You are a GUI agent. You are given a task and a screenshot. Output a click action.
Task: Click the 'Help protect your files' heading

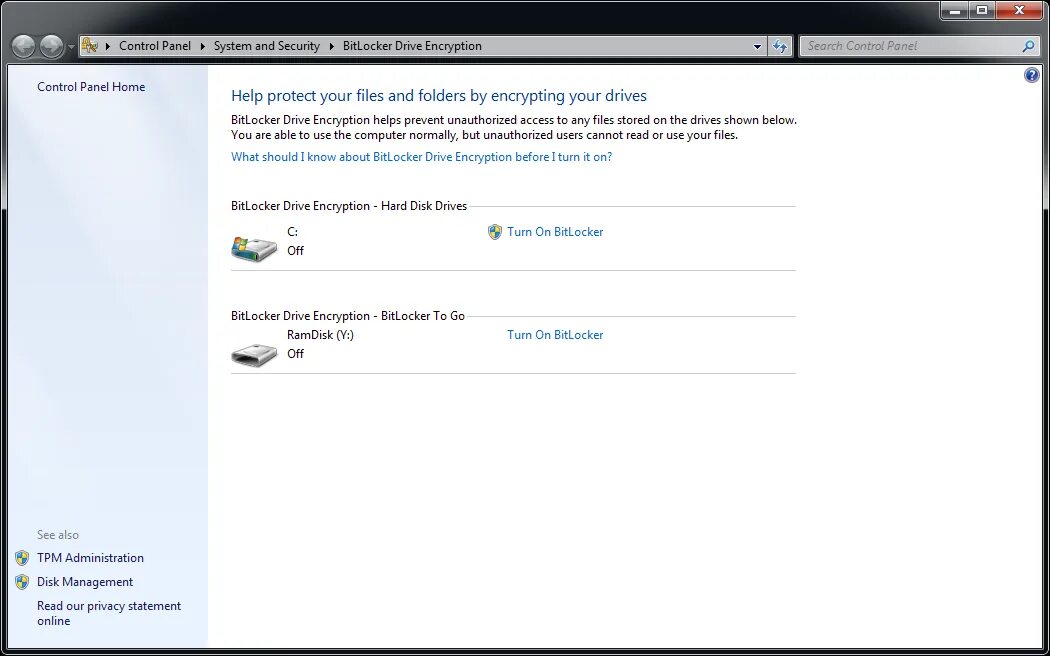pos(439,96)
